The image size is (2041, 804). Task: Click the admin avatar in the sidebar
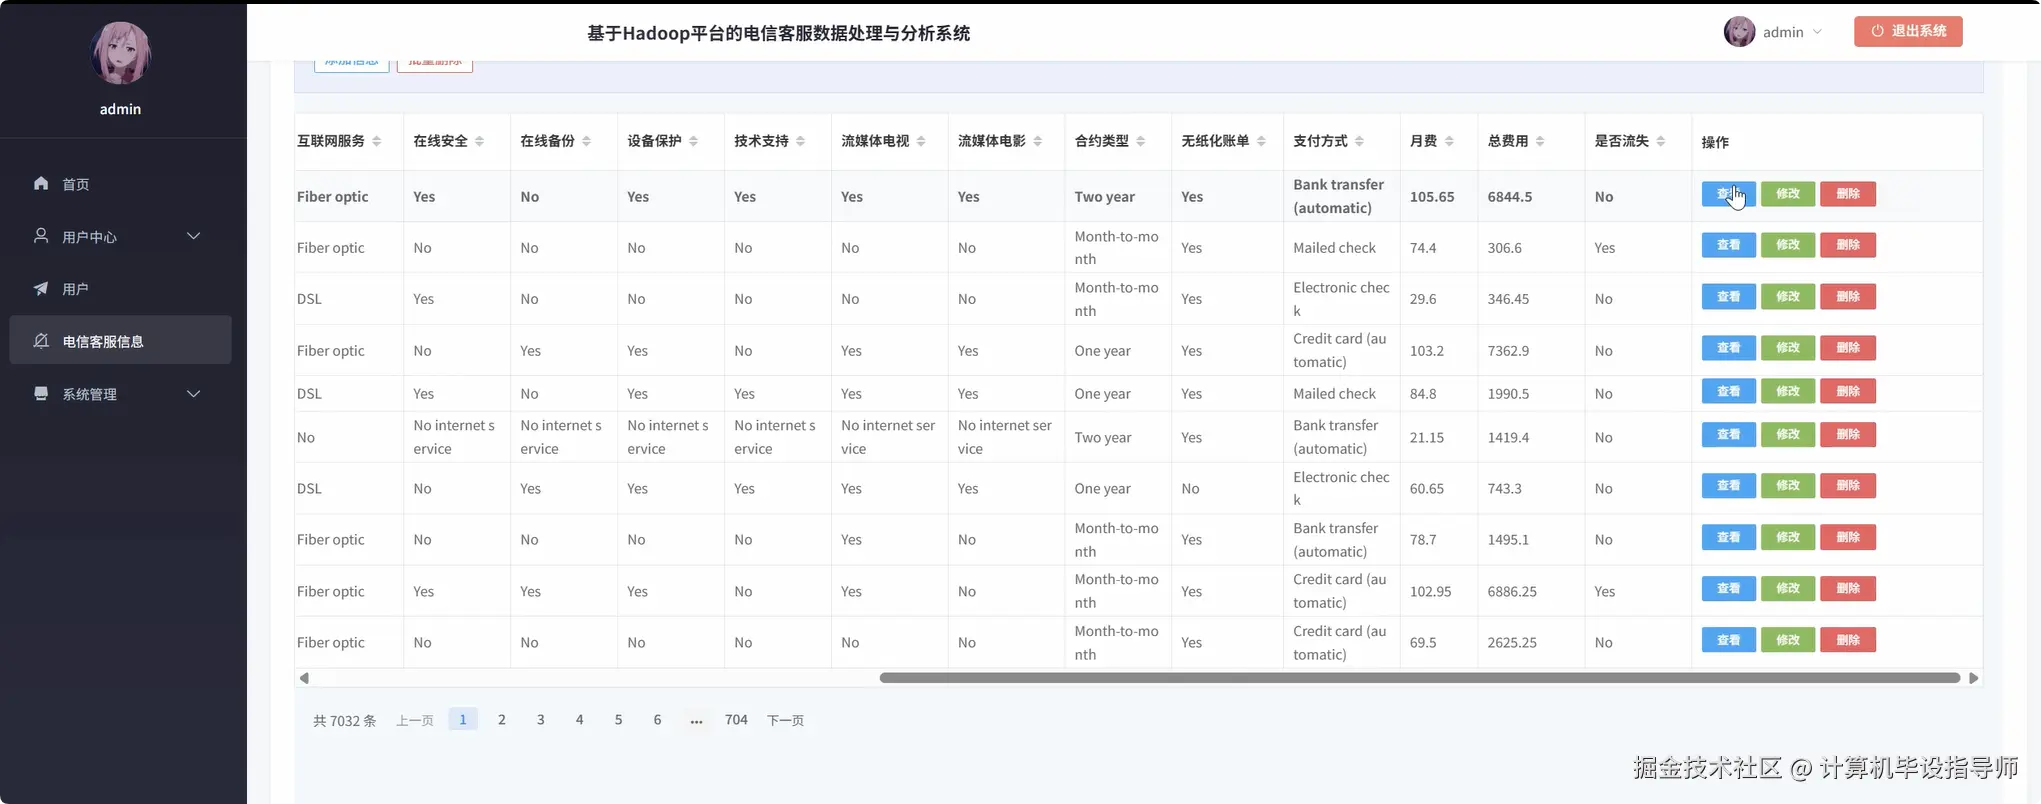(x=120, y=52)
